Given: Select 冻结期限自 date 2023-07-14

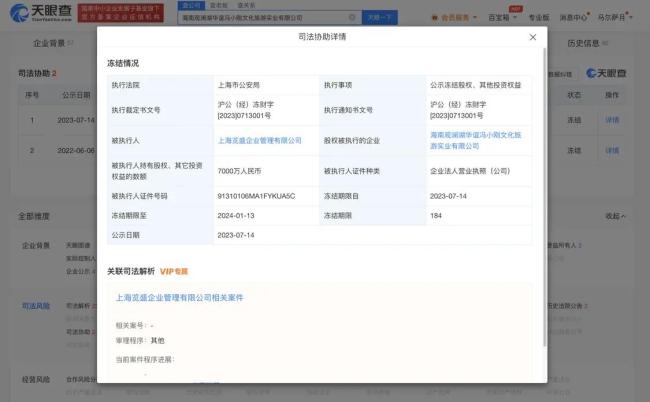Looking at the screenshot, I should tap(448, 196).
